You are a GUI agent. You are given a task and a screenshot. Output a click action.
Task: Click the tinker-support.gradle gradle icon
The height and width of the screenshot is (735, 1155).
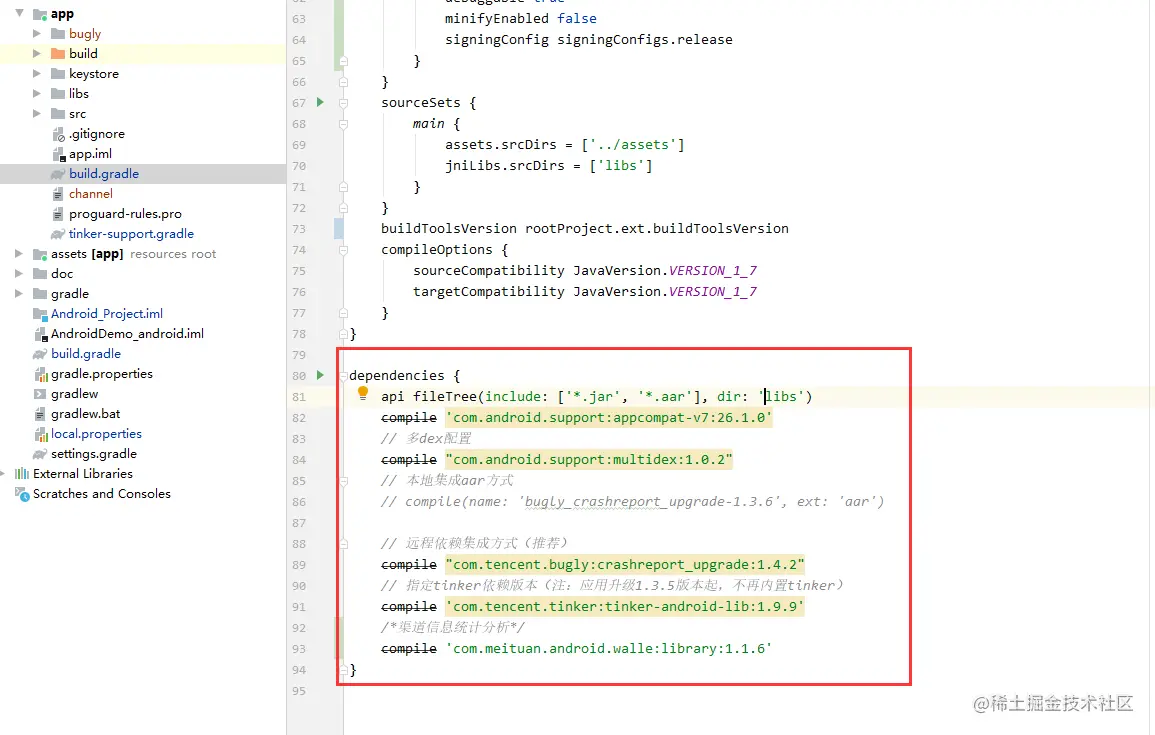pyautogui.click(x=58, y=233)
